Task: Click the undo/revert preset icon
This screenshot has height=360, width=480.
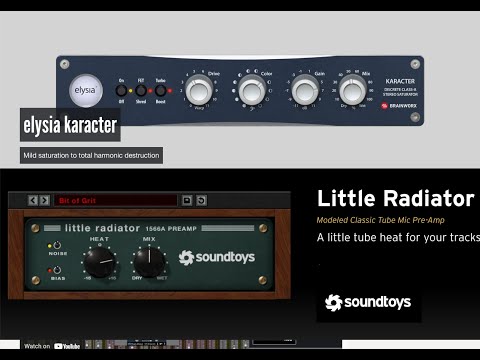Action: (x=201, y=200)
